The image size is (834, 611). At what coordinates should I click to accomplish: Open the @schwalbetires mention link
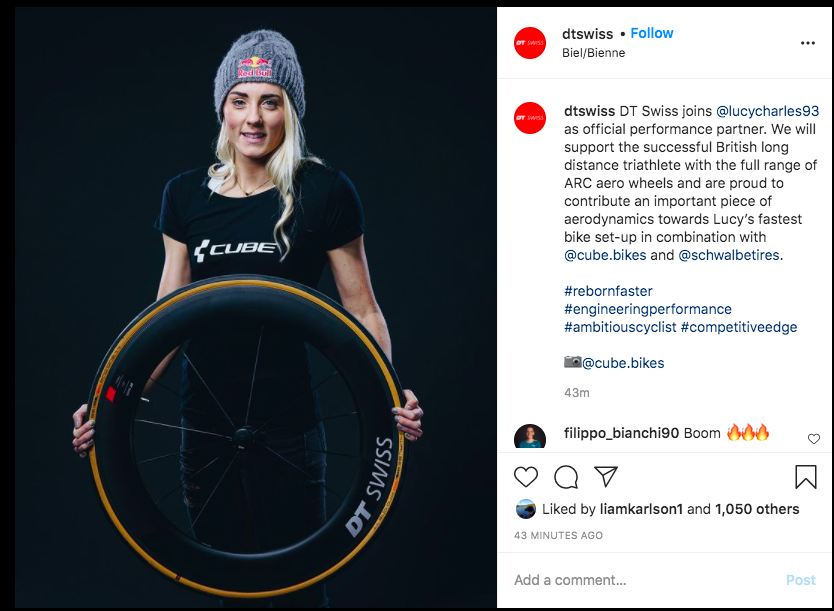point(729,255)
